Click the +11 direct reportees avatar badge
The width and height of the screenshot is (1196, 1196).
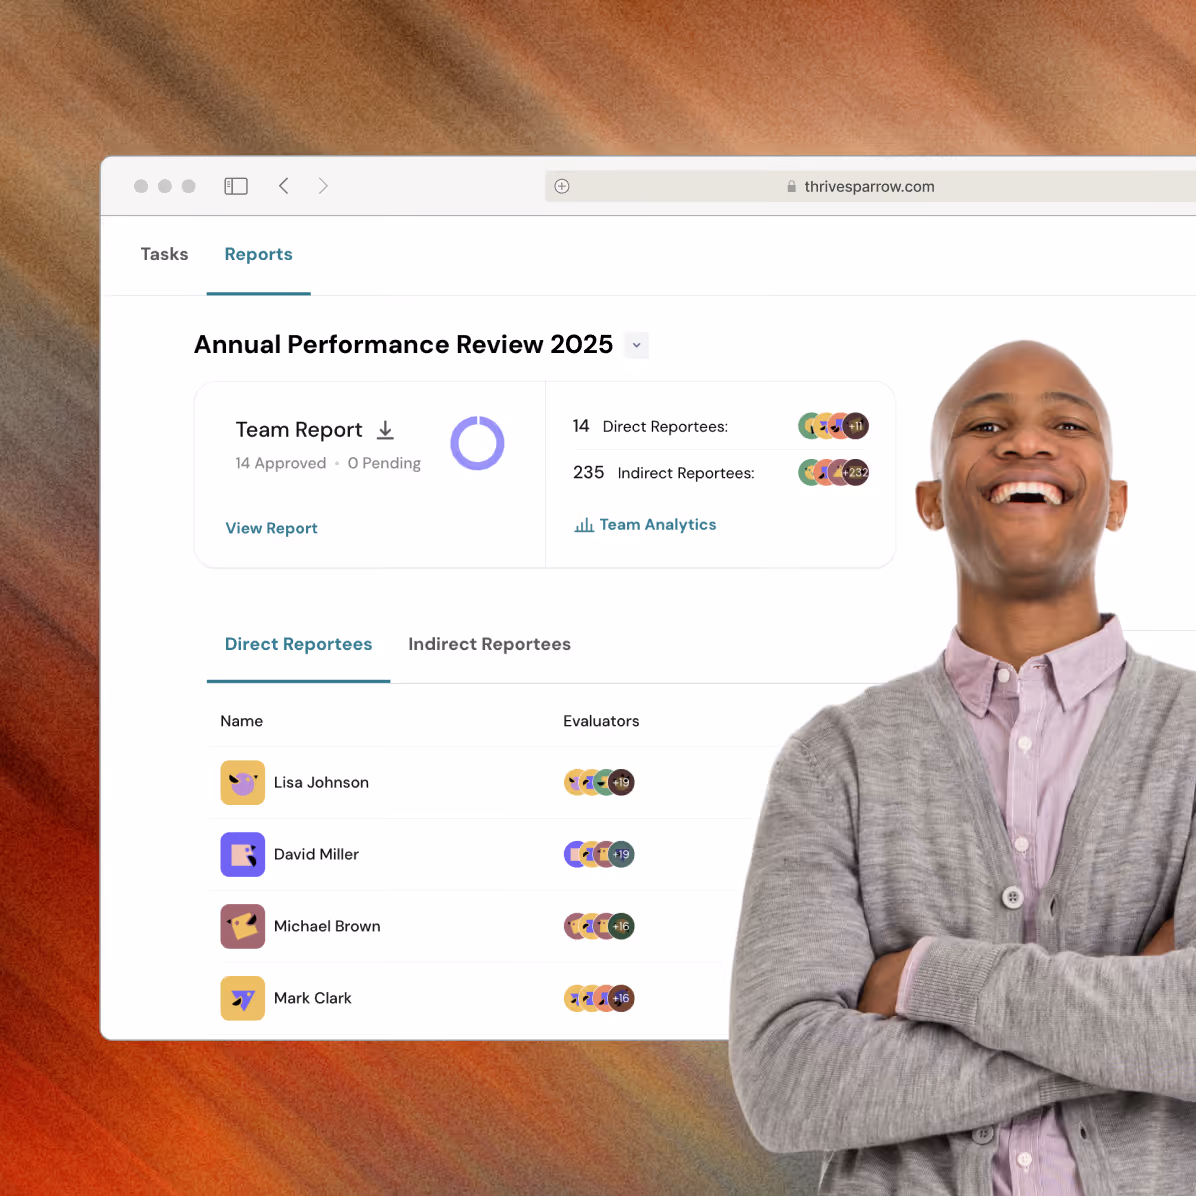coord(856,426)
